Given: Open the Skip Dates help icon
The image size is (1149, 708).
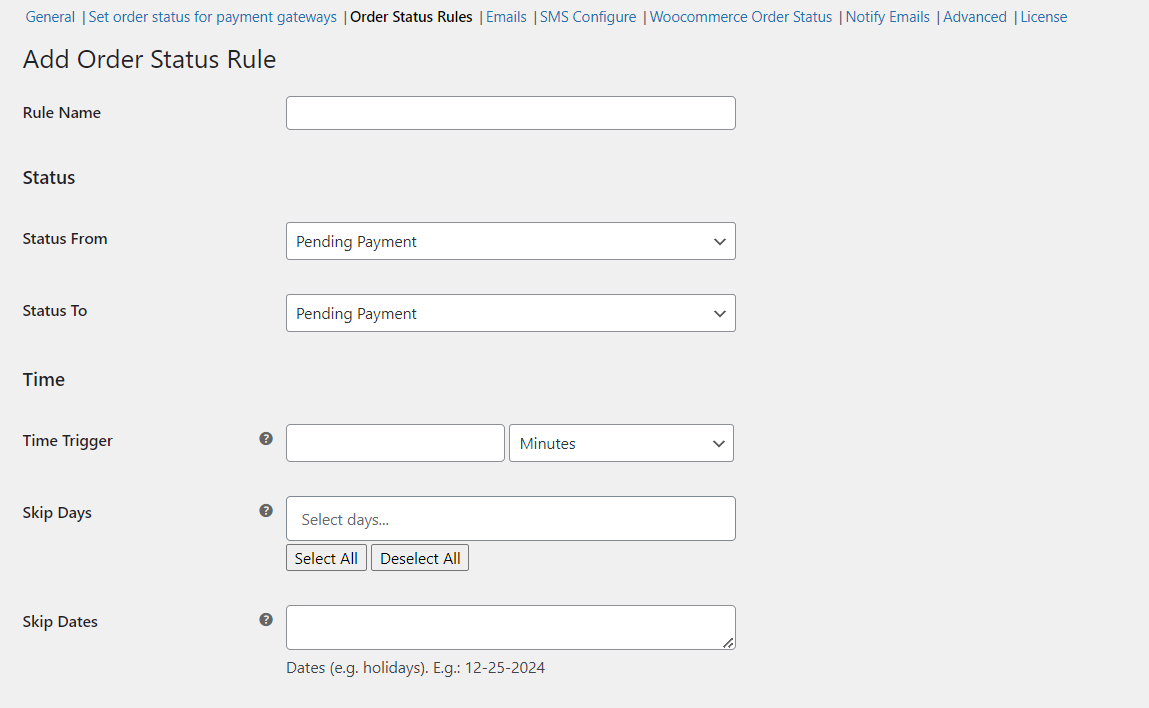Looking at the screenshot, I should click(x=266, y=619).
